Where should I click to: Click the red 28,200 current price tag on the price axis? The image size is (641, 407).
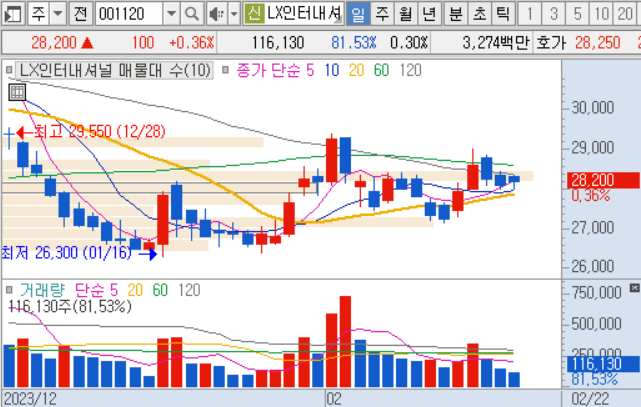[x=603, y=180]
